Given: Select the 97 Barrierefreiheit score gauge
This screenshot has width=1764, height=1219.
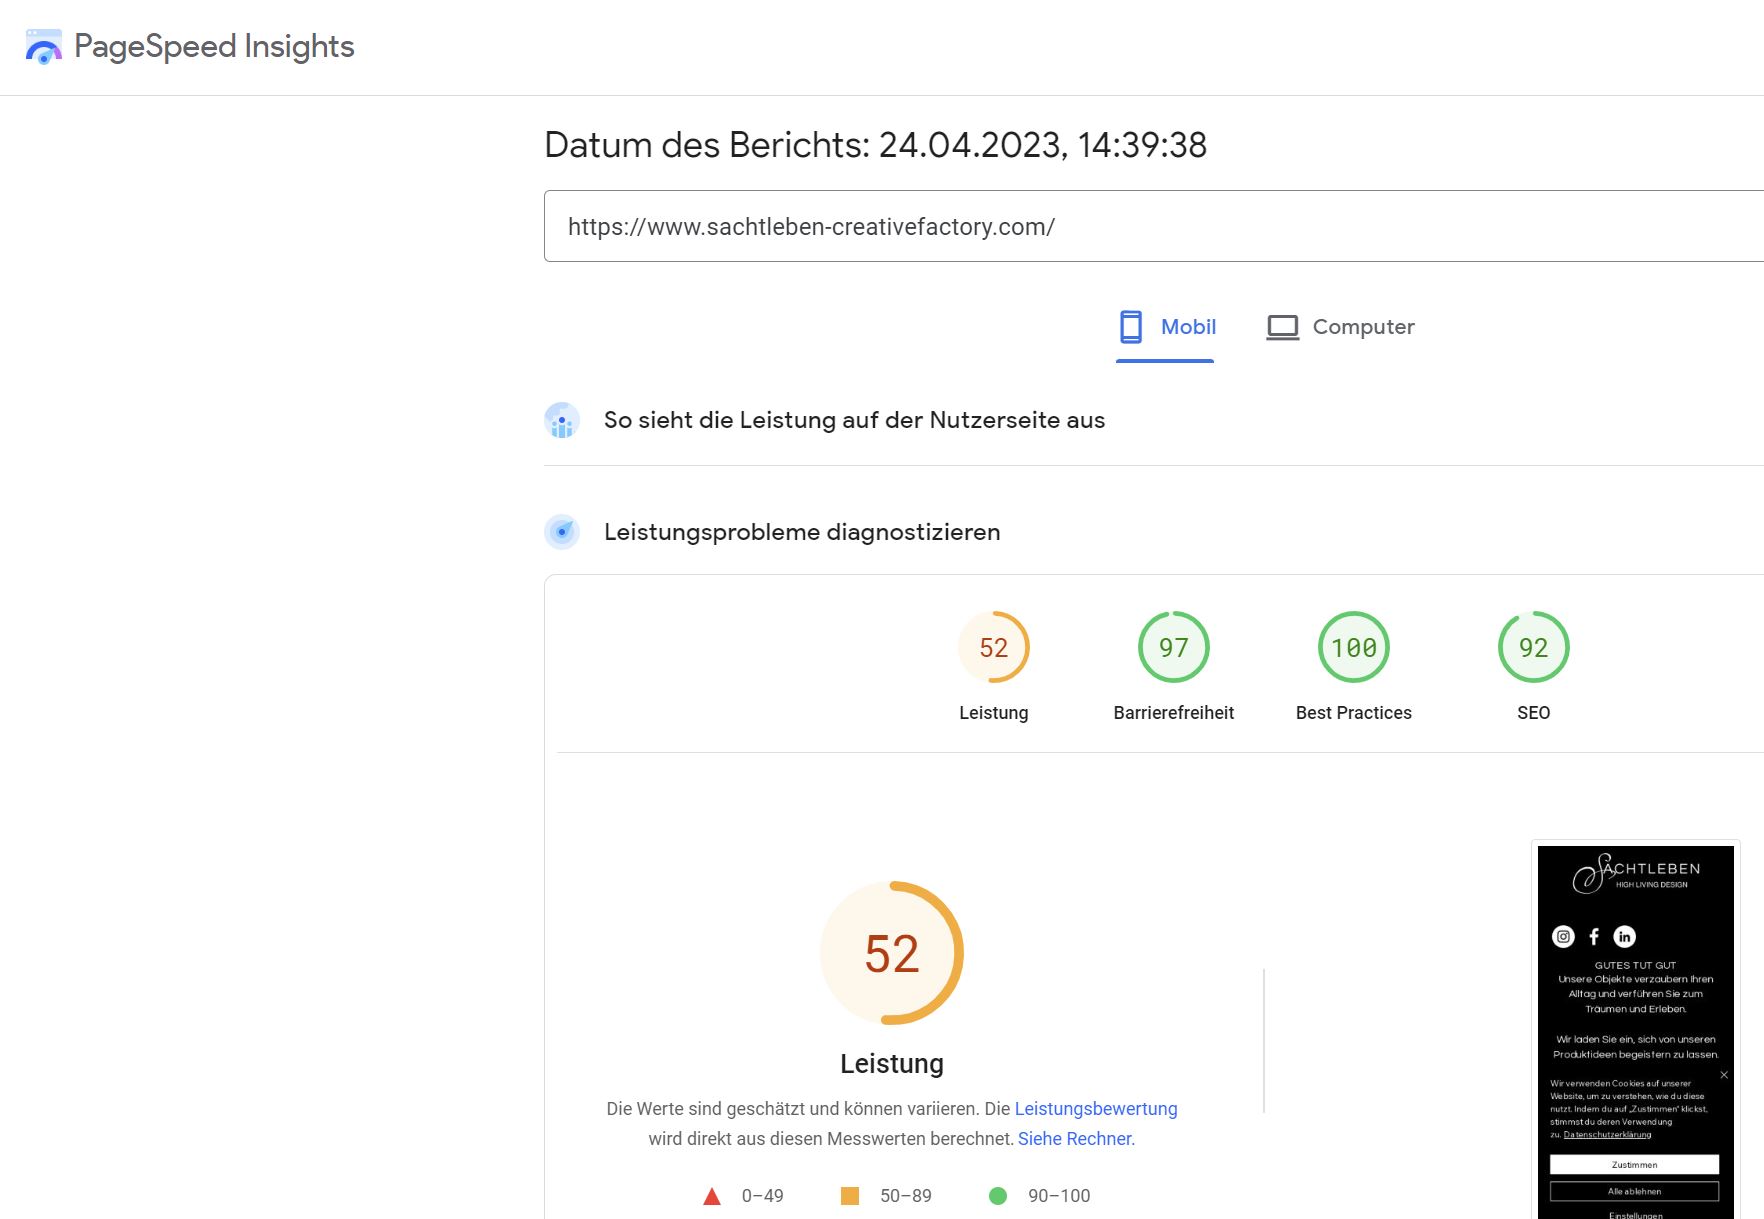Looking at the screenshot, I should [x=1174, y=647].
